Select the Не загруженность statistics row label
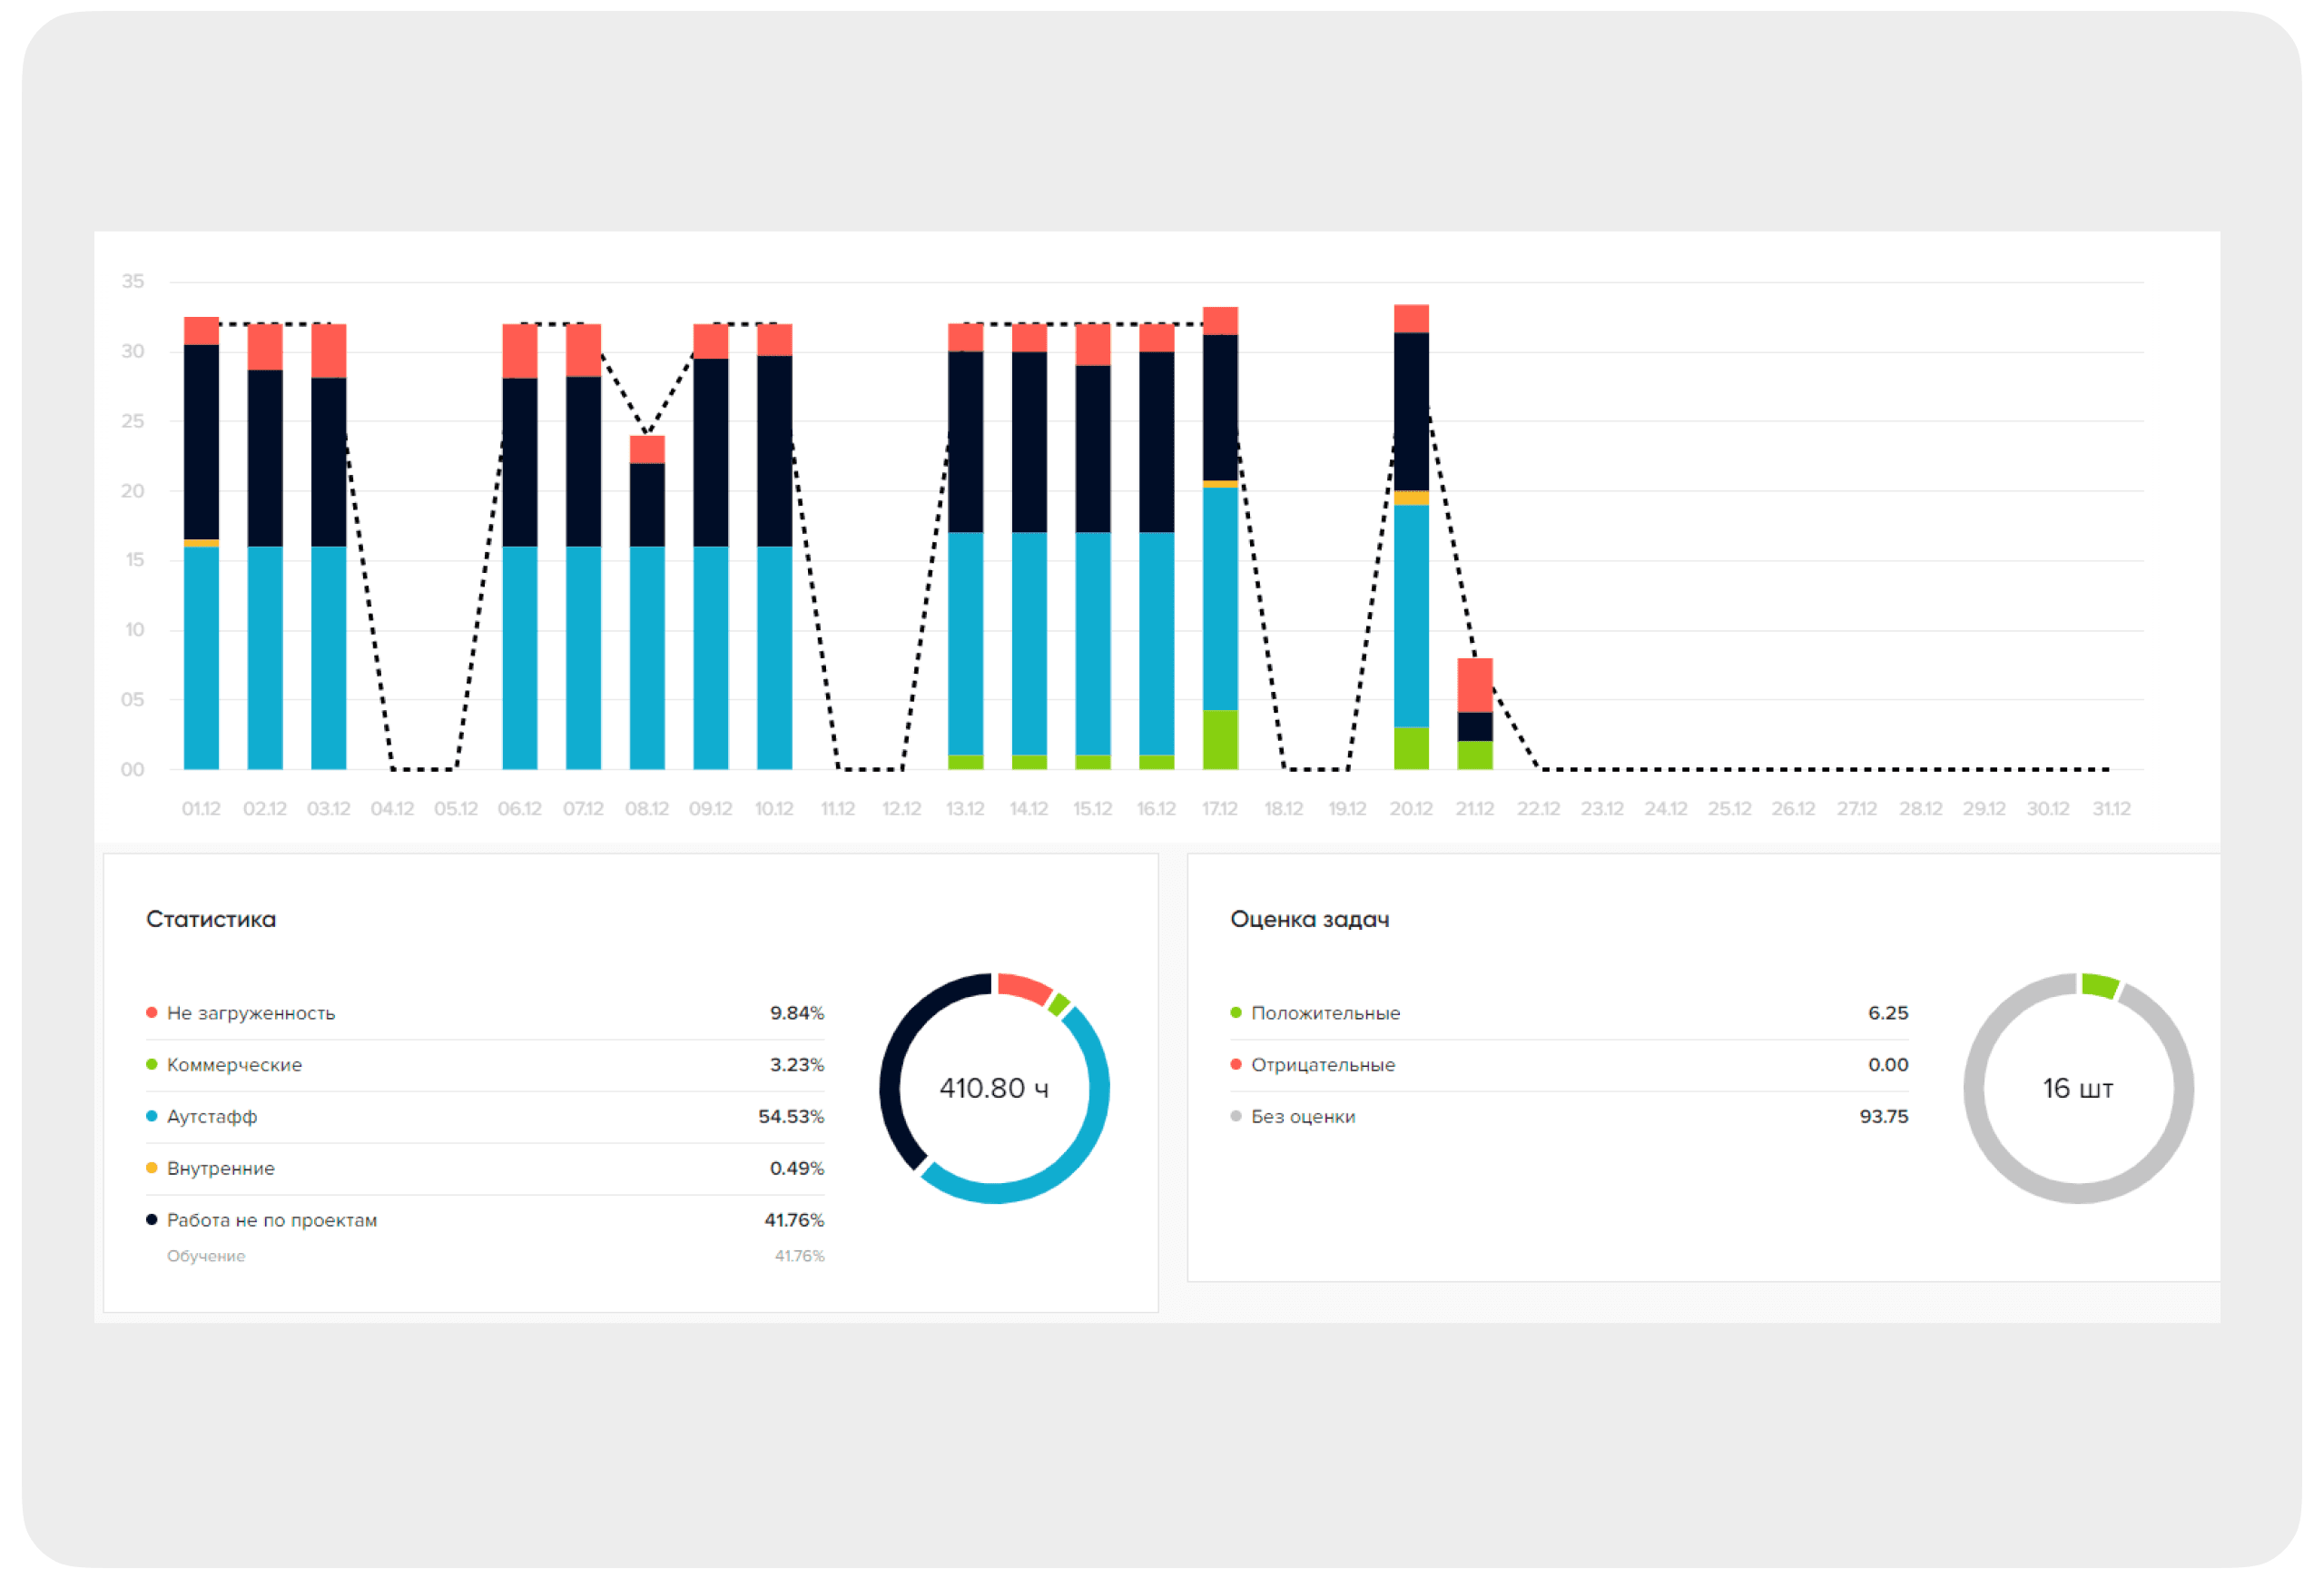 (x=251, y=1013)
